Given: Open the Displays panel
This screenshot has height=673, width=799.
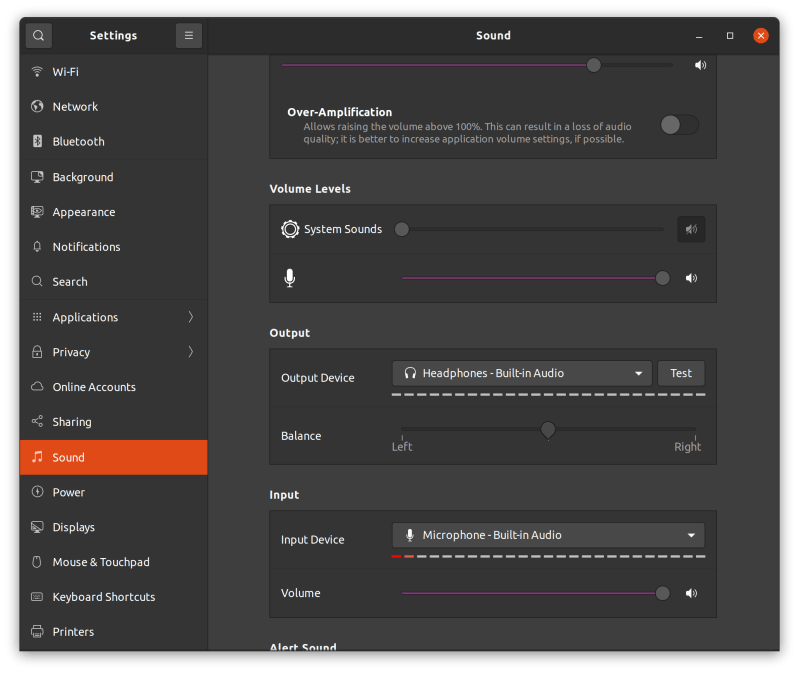Looking at the screenshot, I should coord(114,527).
